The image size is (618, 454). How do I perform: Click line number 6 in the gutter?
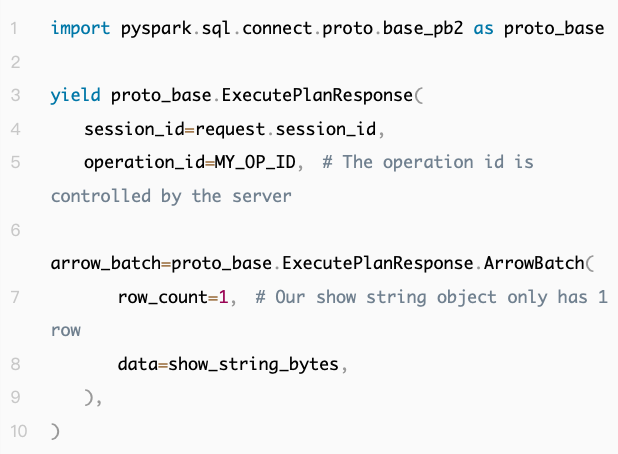(15, 230)
